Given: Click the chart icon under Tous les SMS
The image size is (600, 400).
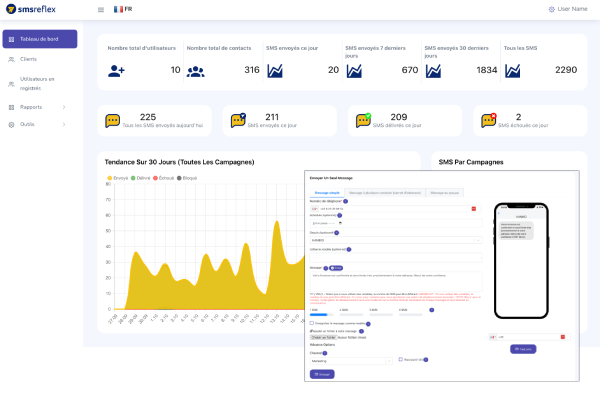Looking at the screenshot, I should tap(513, 71).
